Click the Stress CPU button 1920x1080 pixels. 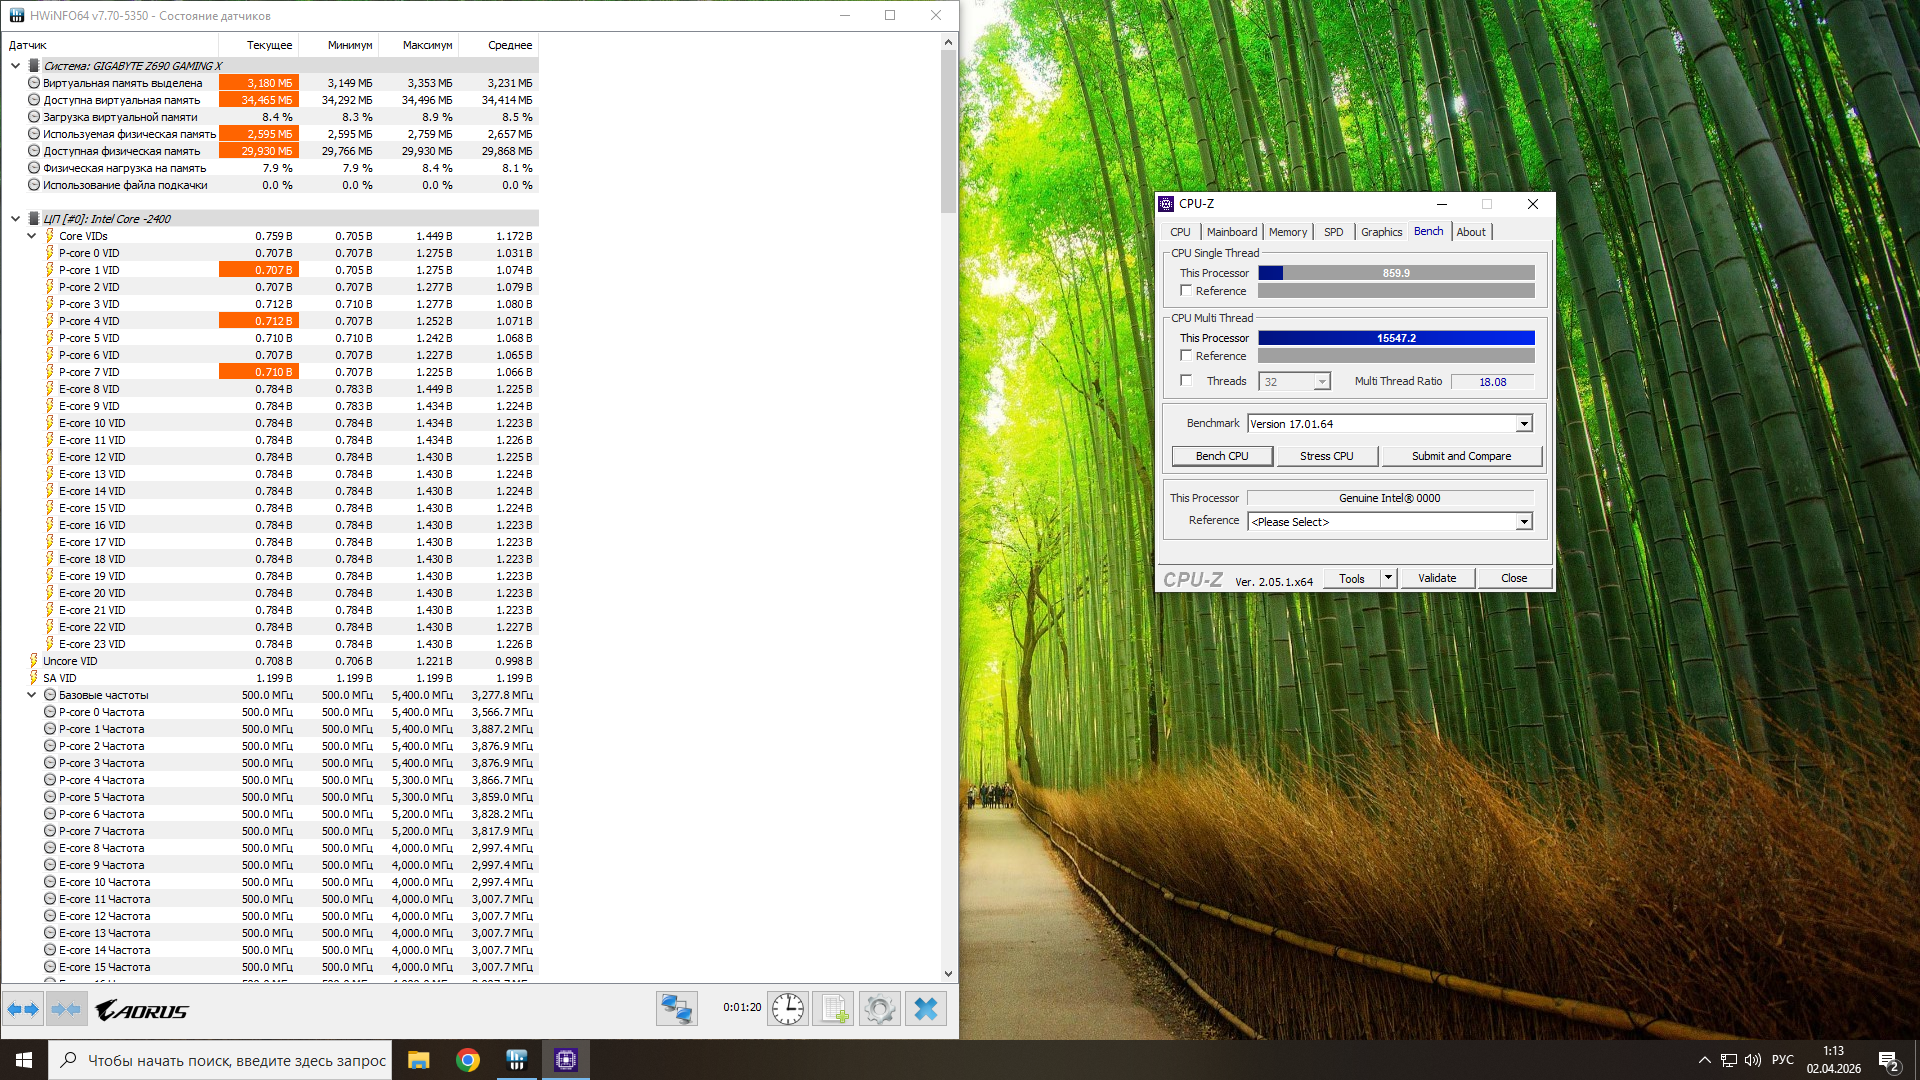(x=1326, y=456)
